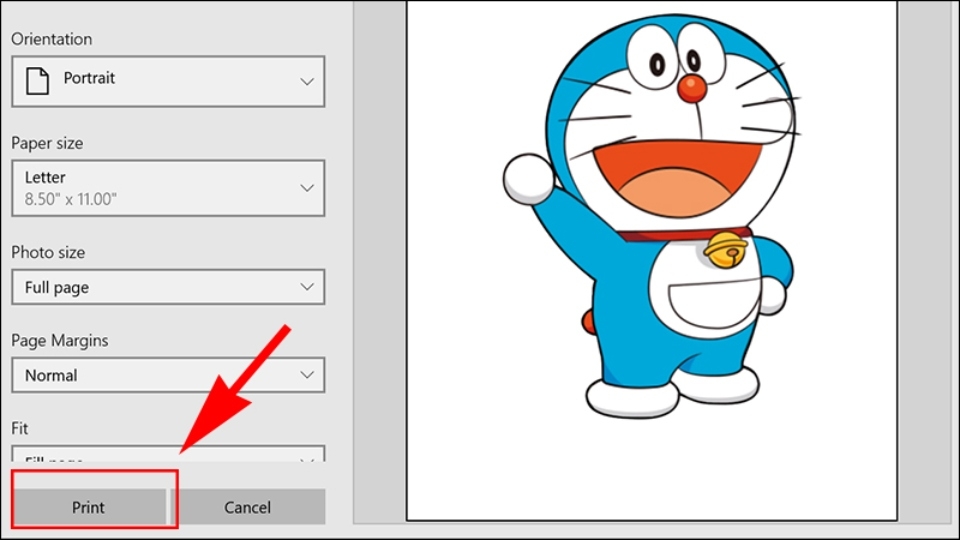Image resolution: width=960 pixels, height=540 pixels.
Task: Open the Page Margins Normal dropdown
Action: point(168,375)
